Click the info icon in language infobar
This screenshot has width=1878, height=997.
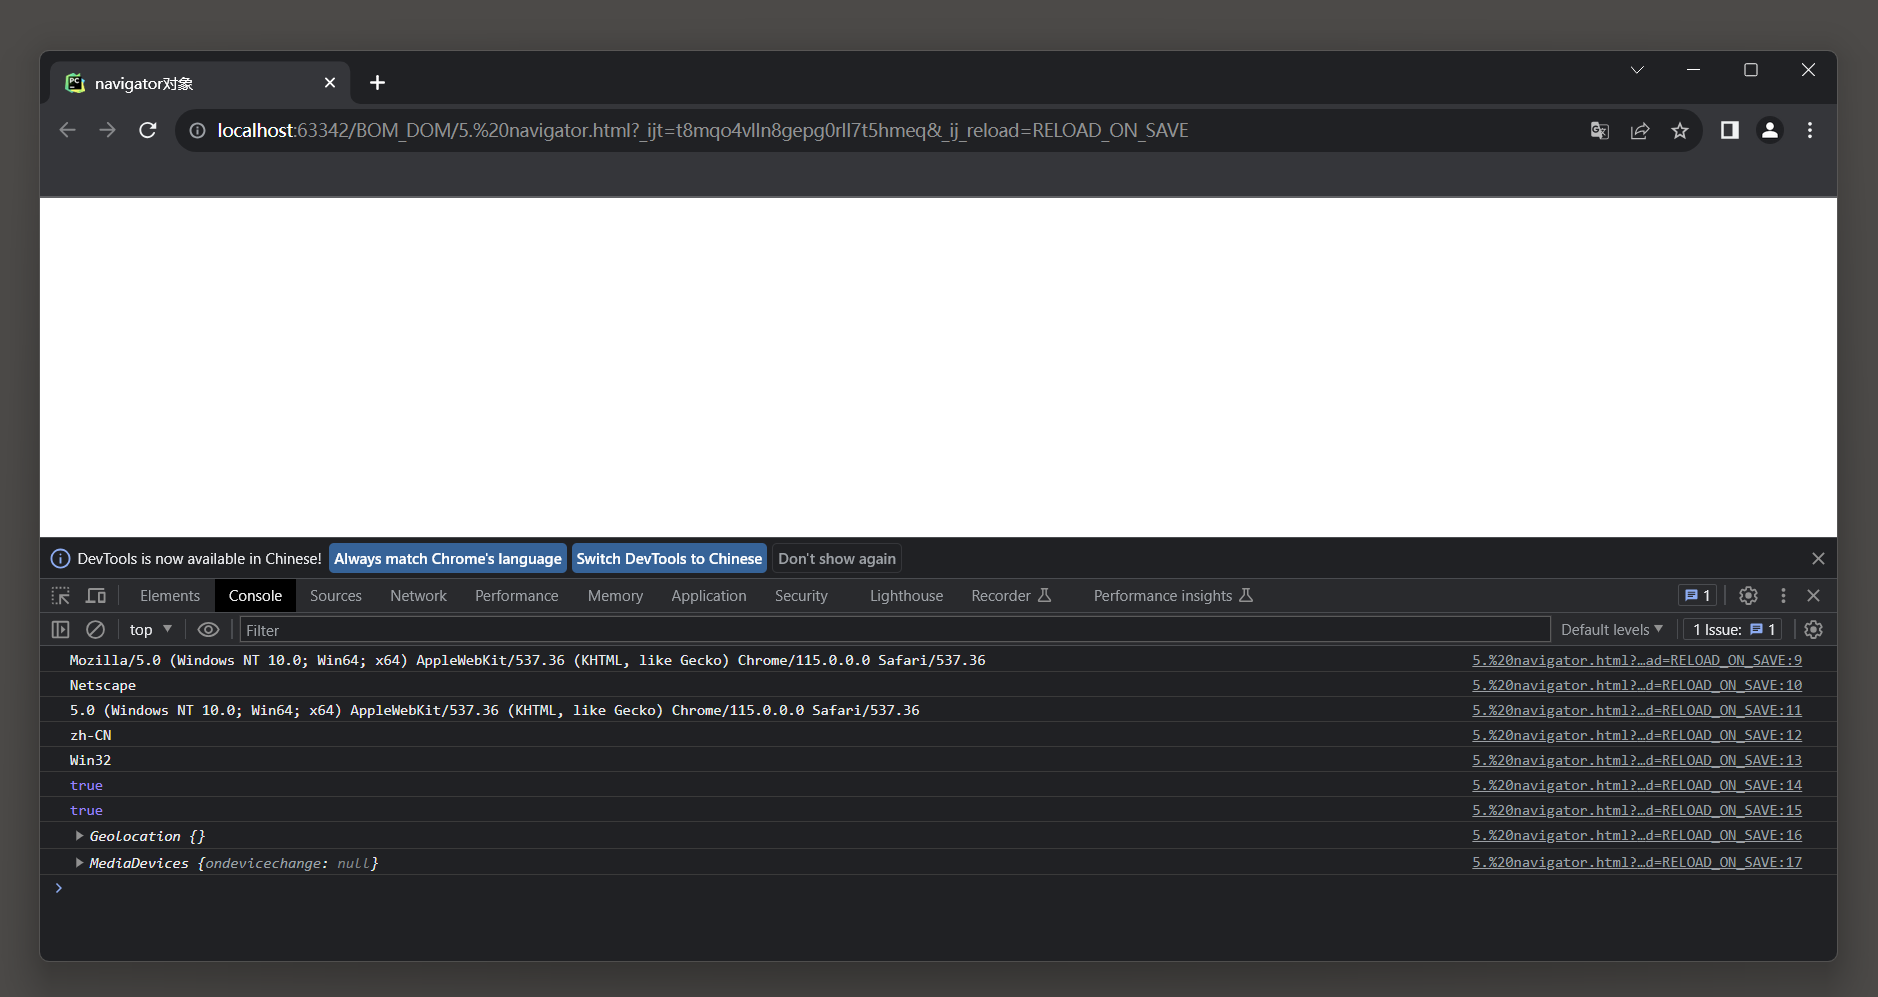pyautogui.click(x=60, y=559)
